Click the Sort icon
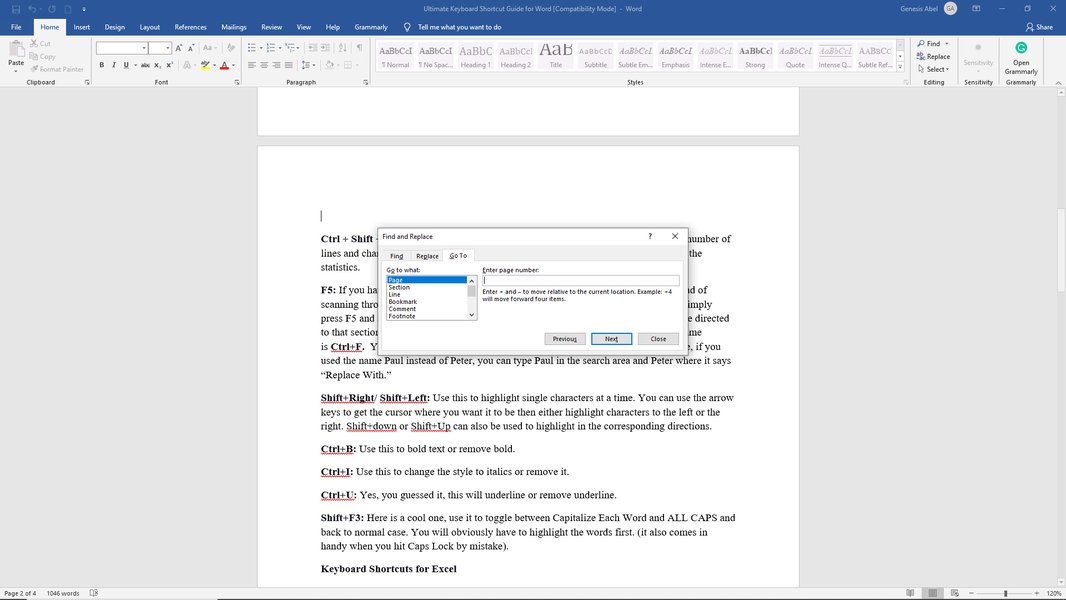The image size is (1066, 600). point(342,48)
